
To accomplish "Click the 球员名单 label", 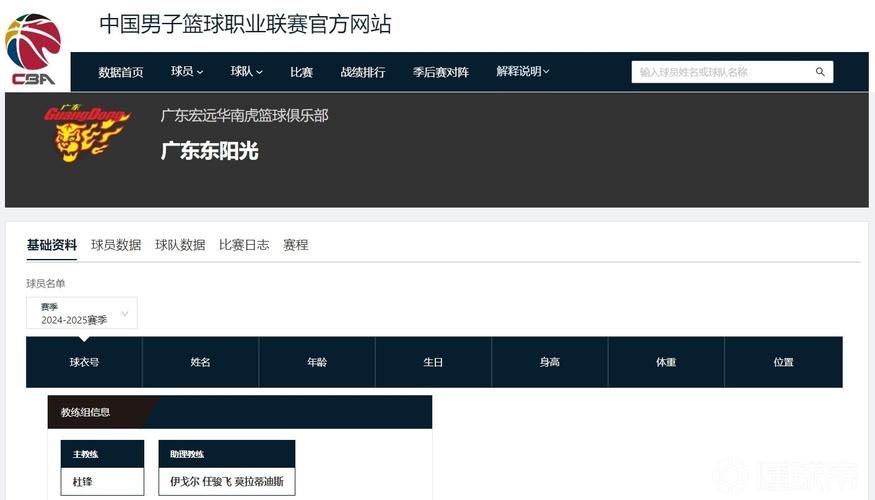I will 46,283.
